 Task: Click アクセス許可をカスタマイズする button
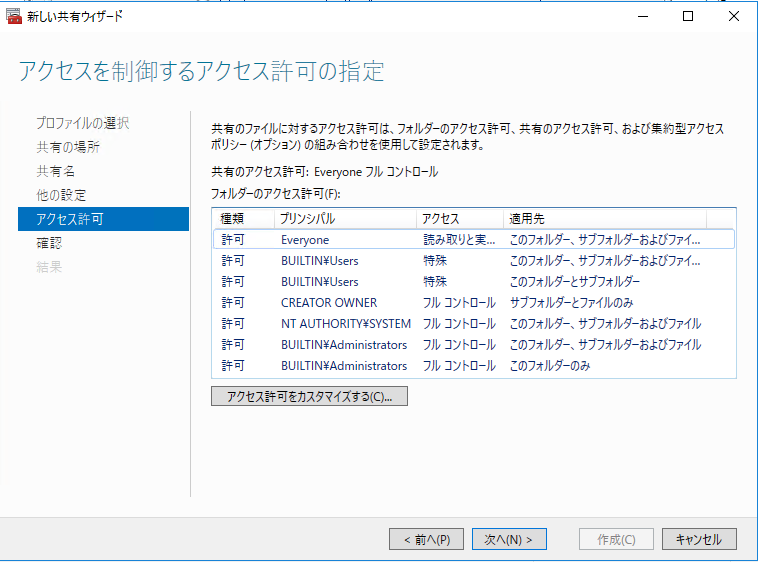click(309, 396)
